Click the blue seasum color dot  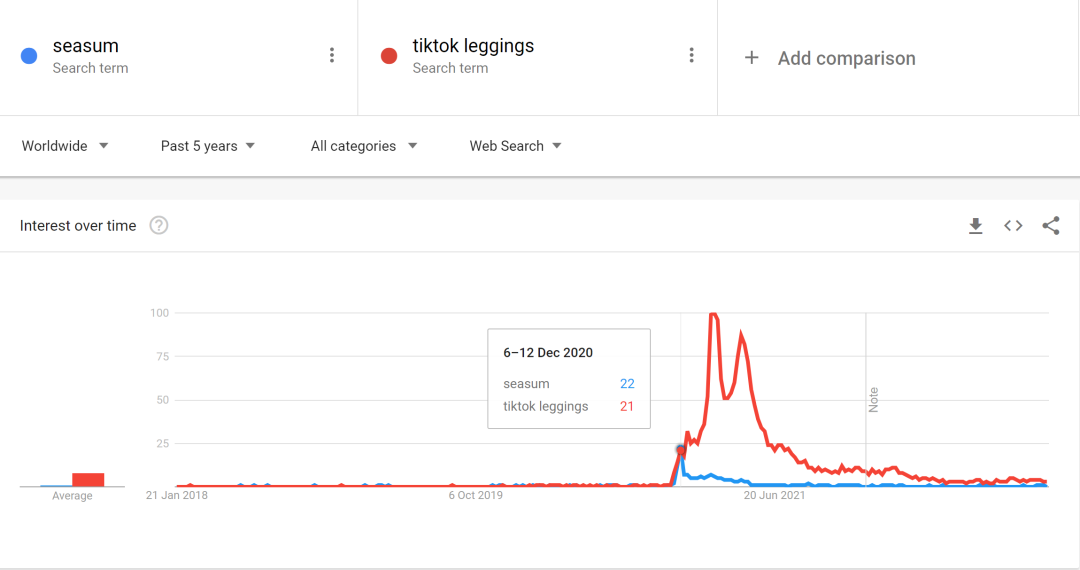click(x=29, y=56)
